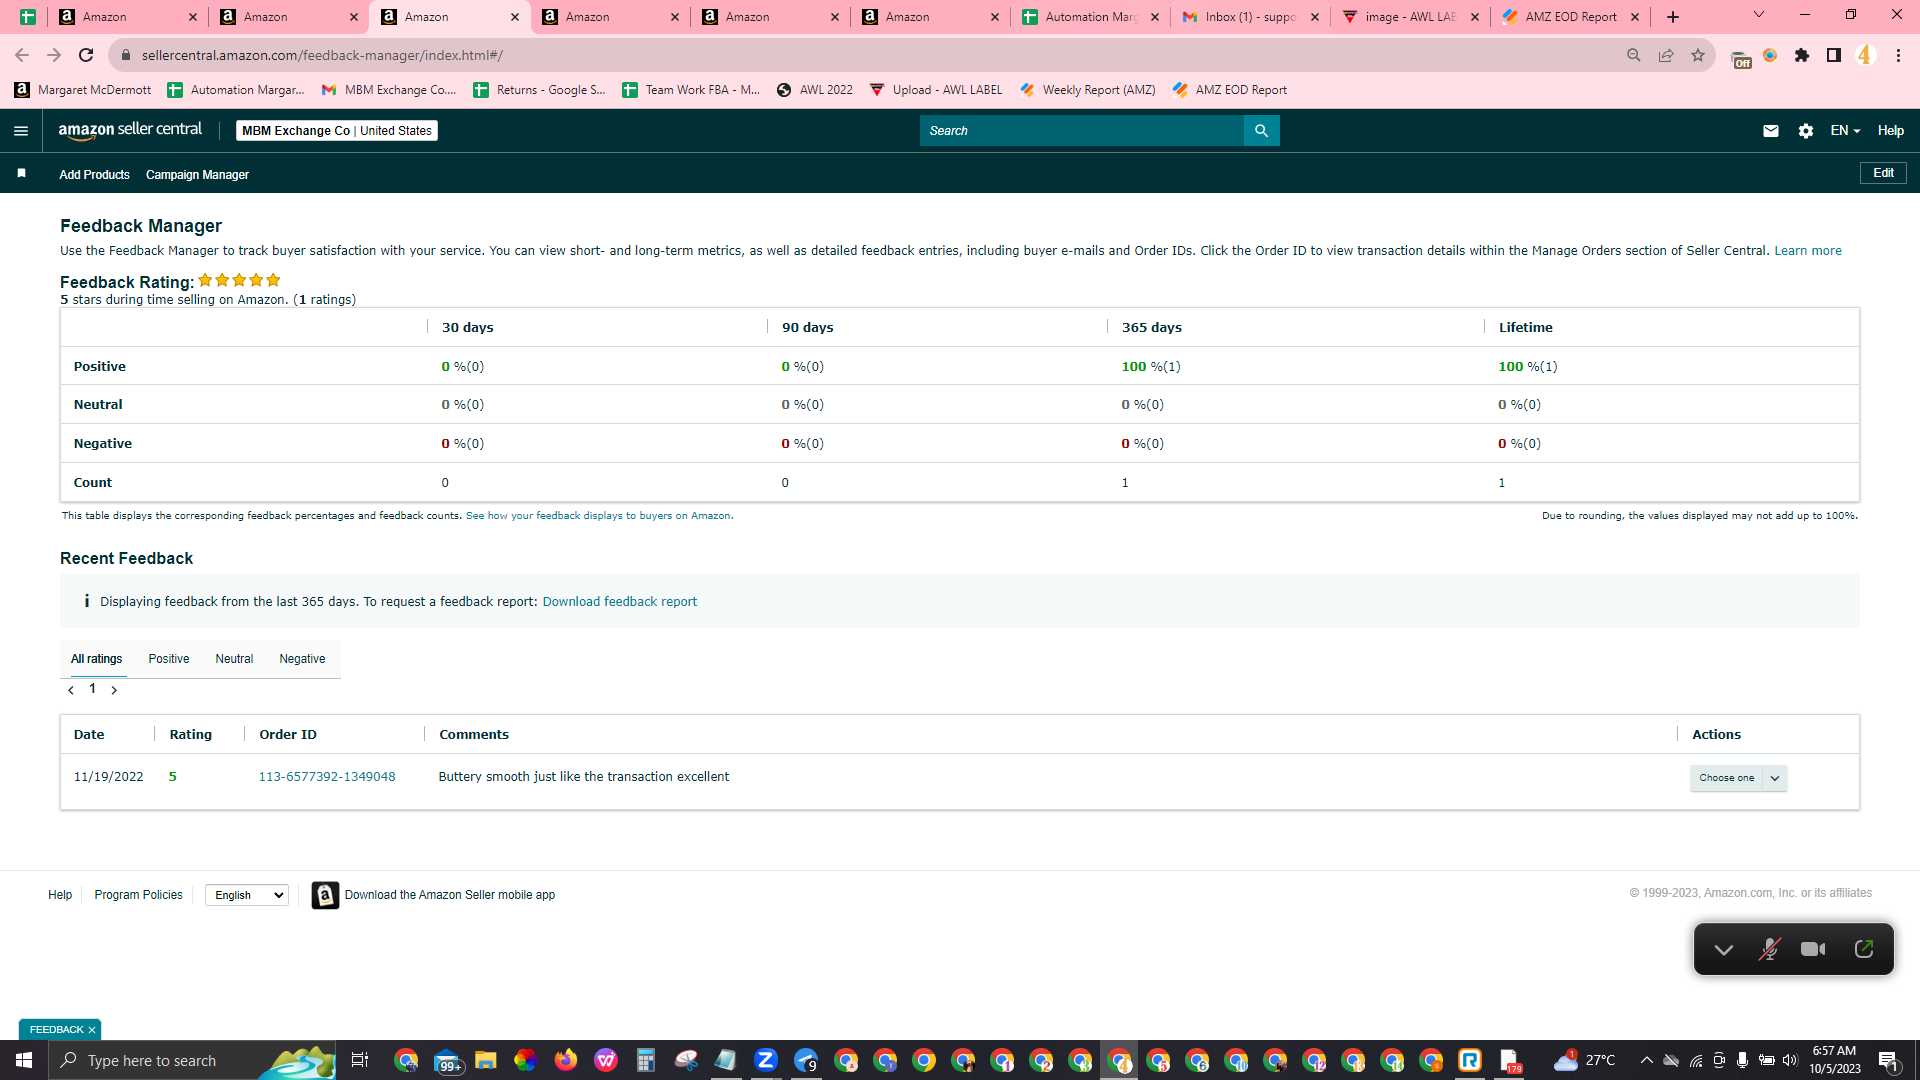Click the Windows taskbar search box

[192, 1060]
